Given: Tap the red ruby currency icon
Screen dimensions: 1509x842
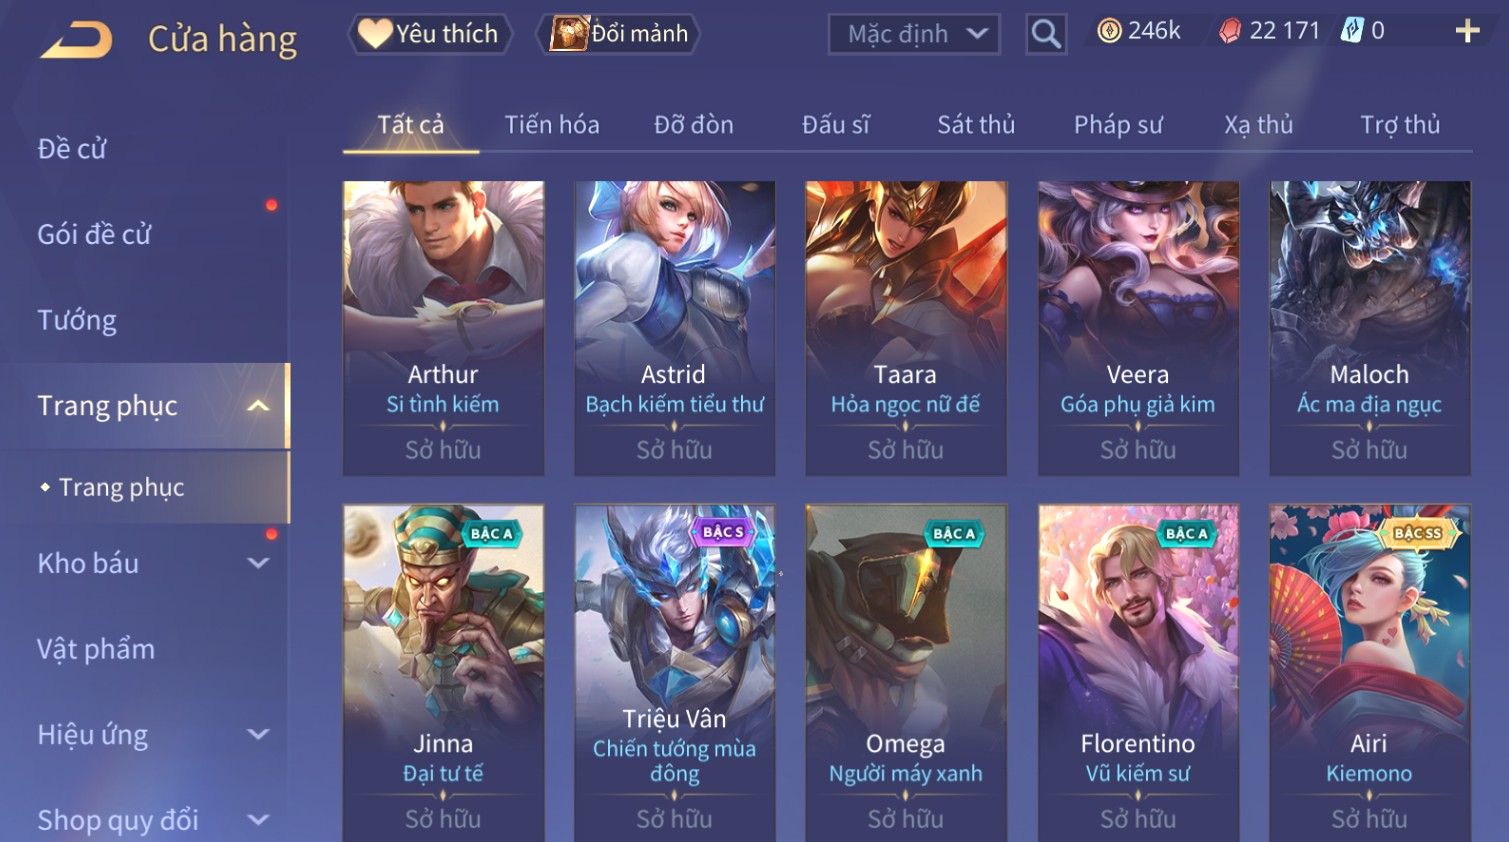Looking at the screenshot, I should click(1229, 32).
